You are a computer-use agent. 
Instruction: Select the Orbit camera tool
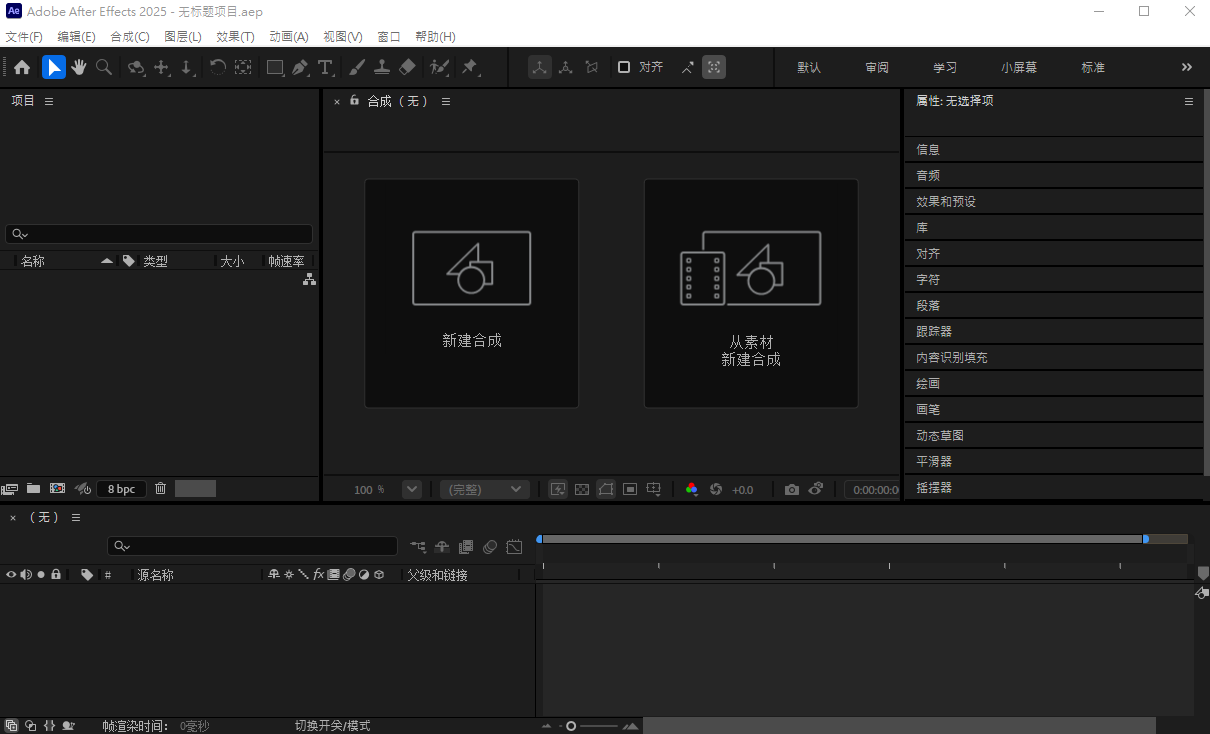136,67
